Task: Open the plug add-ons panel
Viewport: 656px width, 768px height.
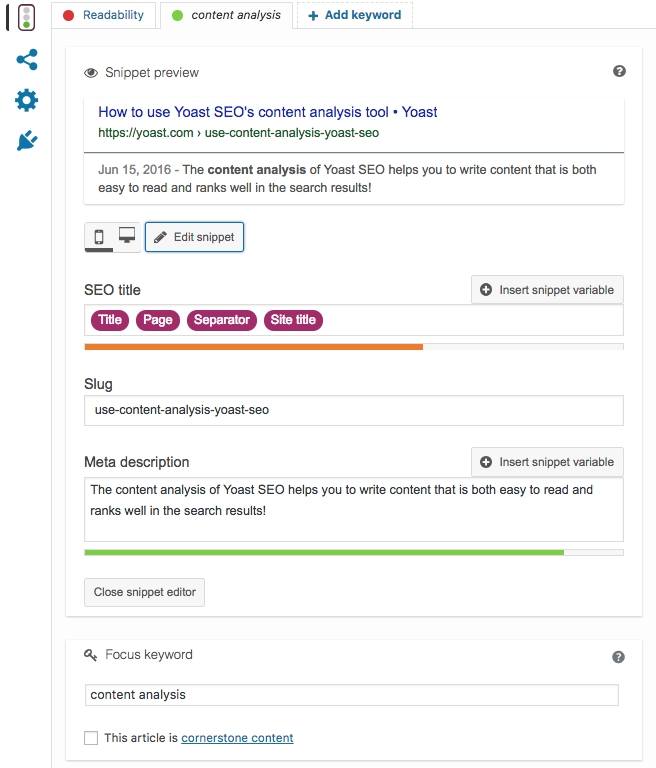Action: click(x=27, y=141)
